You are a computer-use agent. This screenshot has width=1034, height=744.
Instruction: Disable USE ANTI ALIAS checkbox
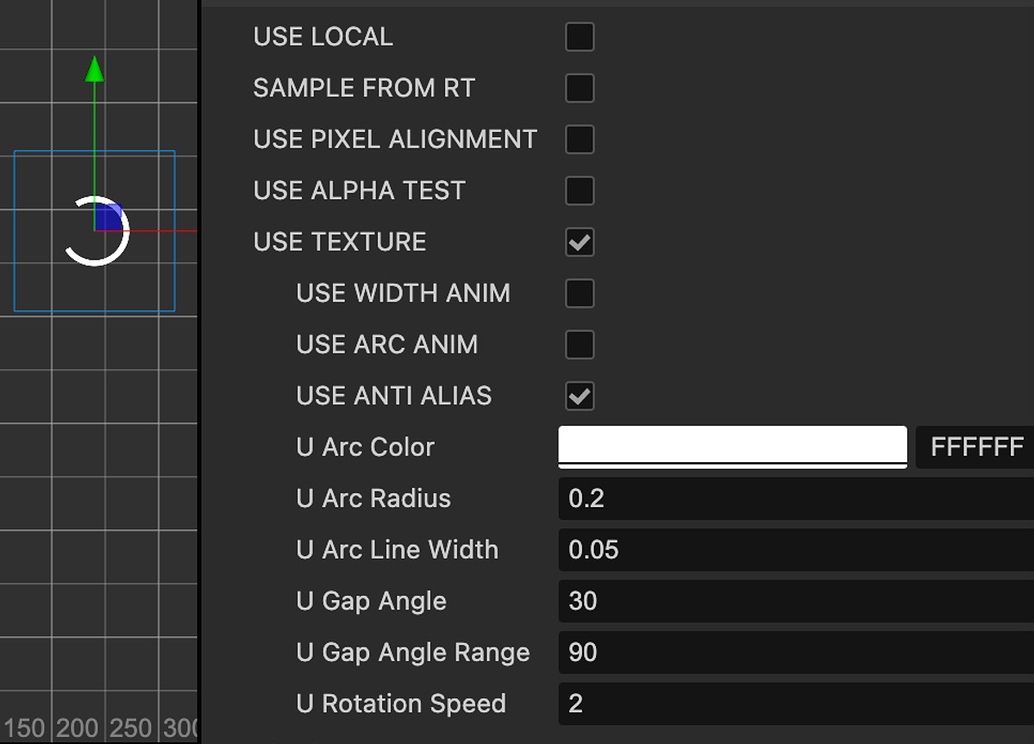pyautogui.click(x=580, y=396)
